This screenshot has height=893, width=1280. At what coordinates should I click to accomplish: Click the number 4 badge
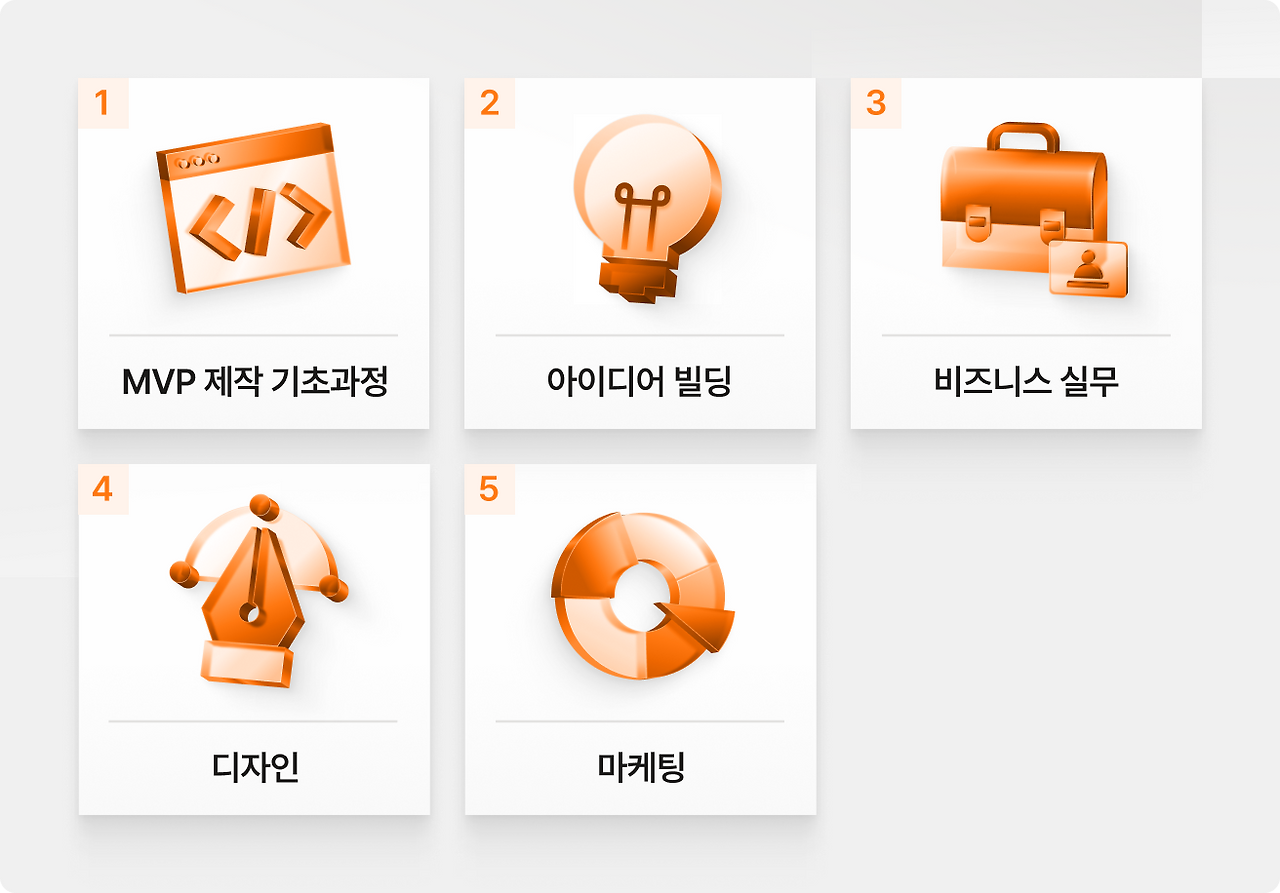[x=103, y=489]
